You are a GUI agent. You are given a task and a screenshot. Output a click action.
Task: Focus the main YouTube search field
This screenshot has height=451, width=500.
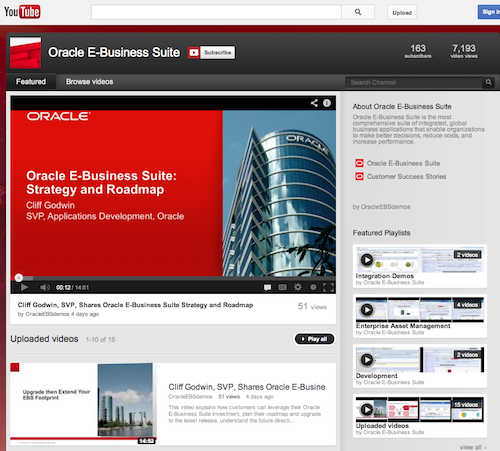coord(216,12)
